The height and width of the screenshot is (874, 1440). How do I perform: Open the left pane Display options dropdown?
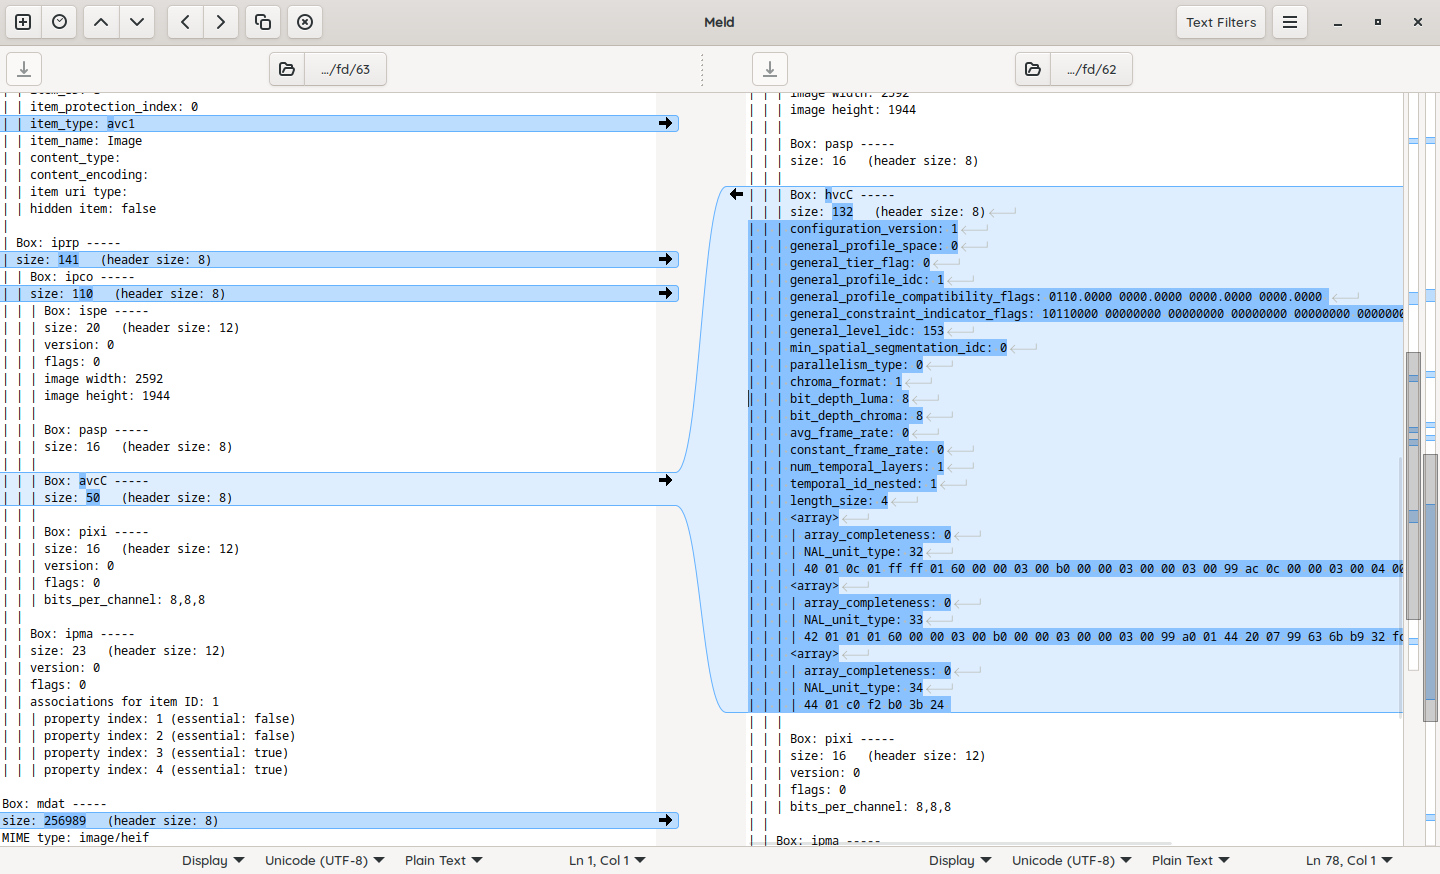pyautogui.click(x=212, y=860)
